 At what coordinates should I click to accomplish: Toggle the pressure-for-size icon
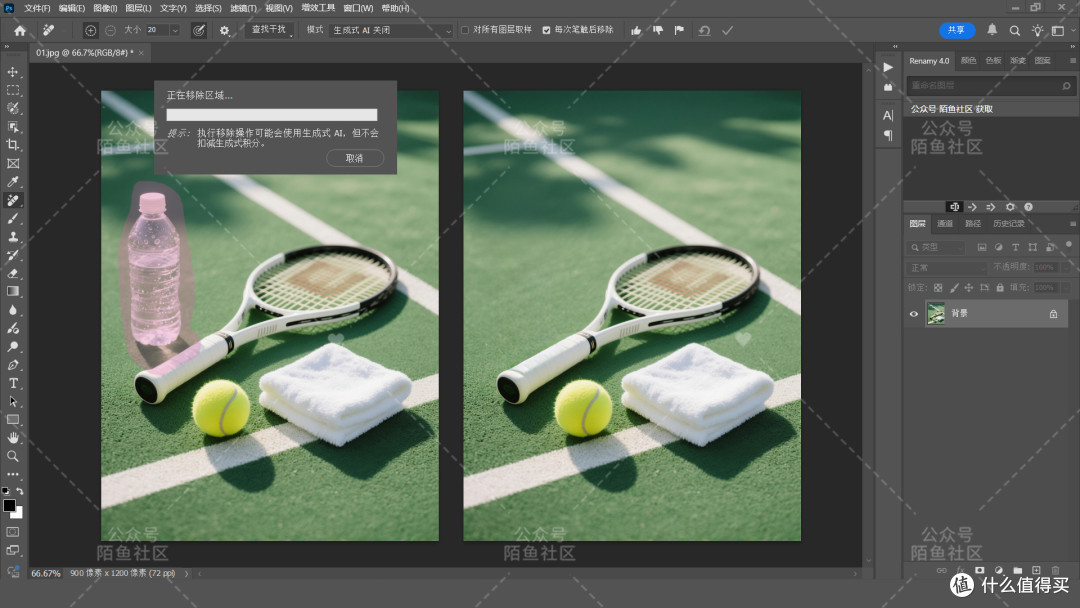coord(198,30)
